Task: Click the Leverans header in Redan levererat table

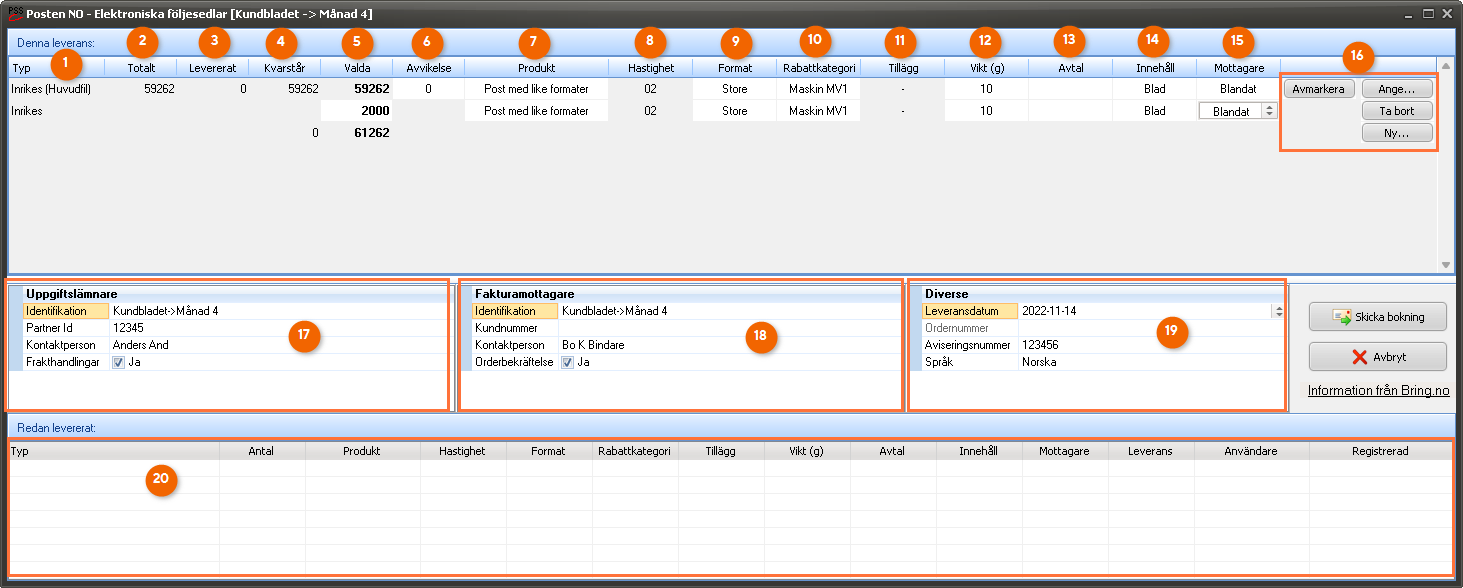Action: [1151, 451]
